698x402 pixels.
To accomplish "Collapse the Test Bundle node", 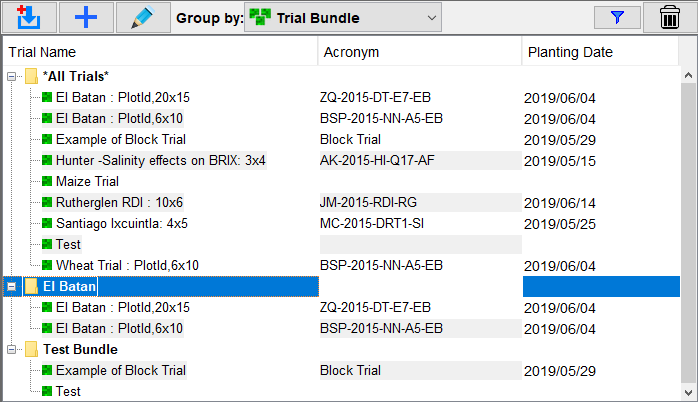I will tap(12, 350).
